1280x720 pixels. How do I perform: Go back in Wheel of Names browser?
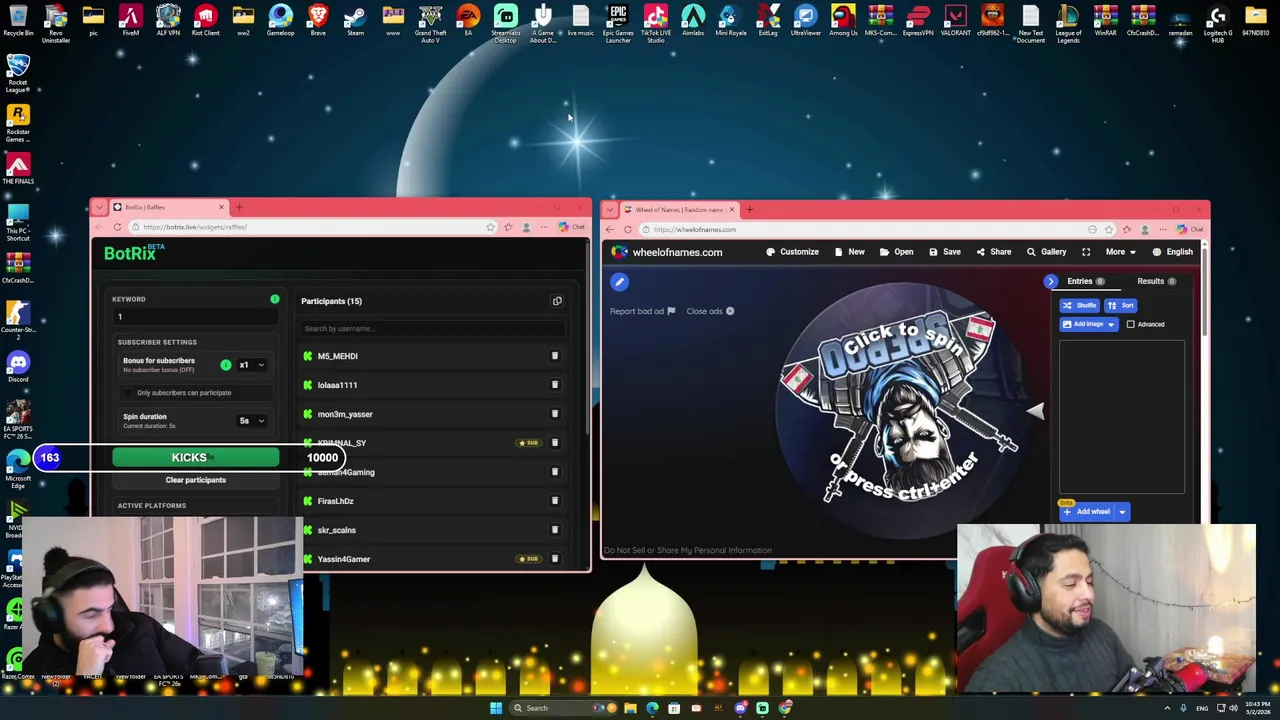click(610, 230)
